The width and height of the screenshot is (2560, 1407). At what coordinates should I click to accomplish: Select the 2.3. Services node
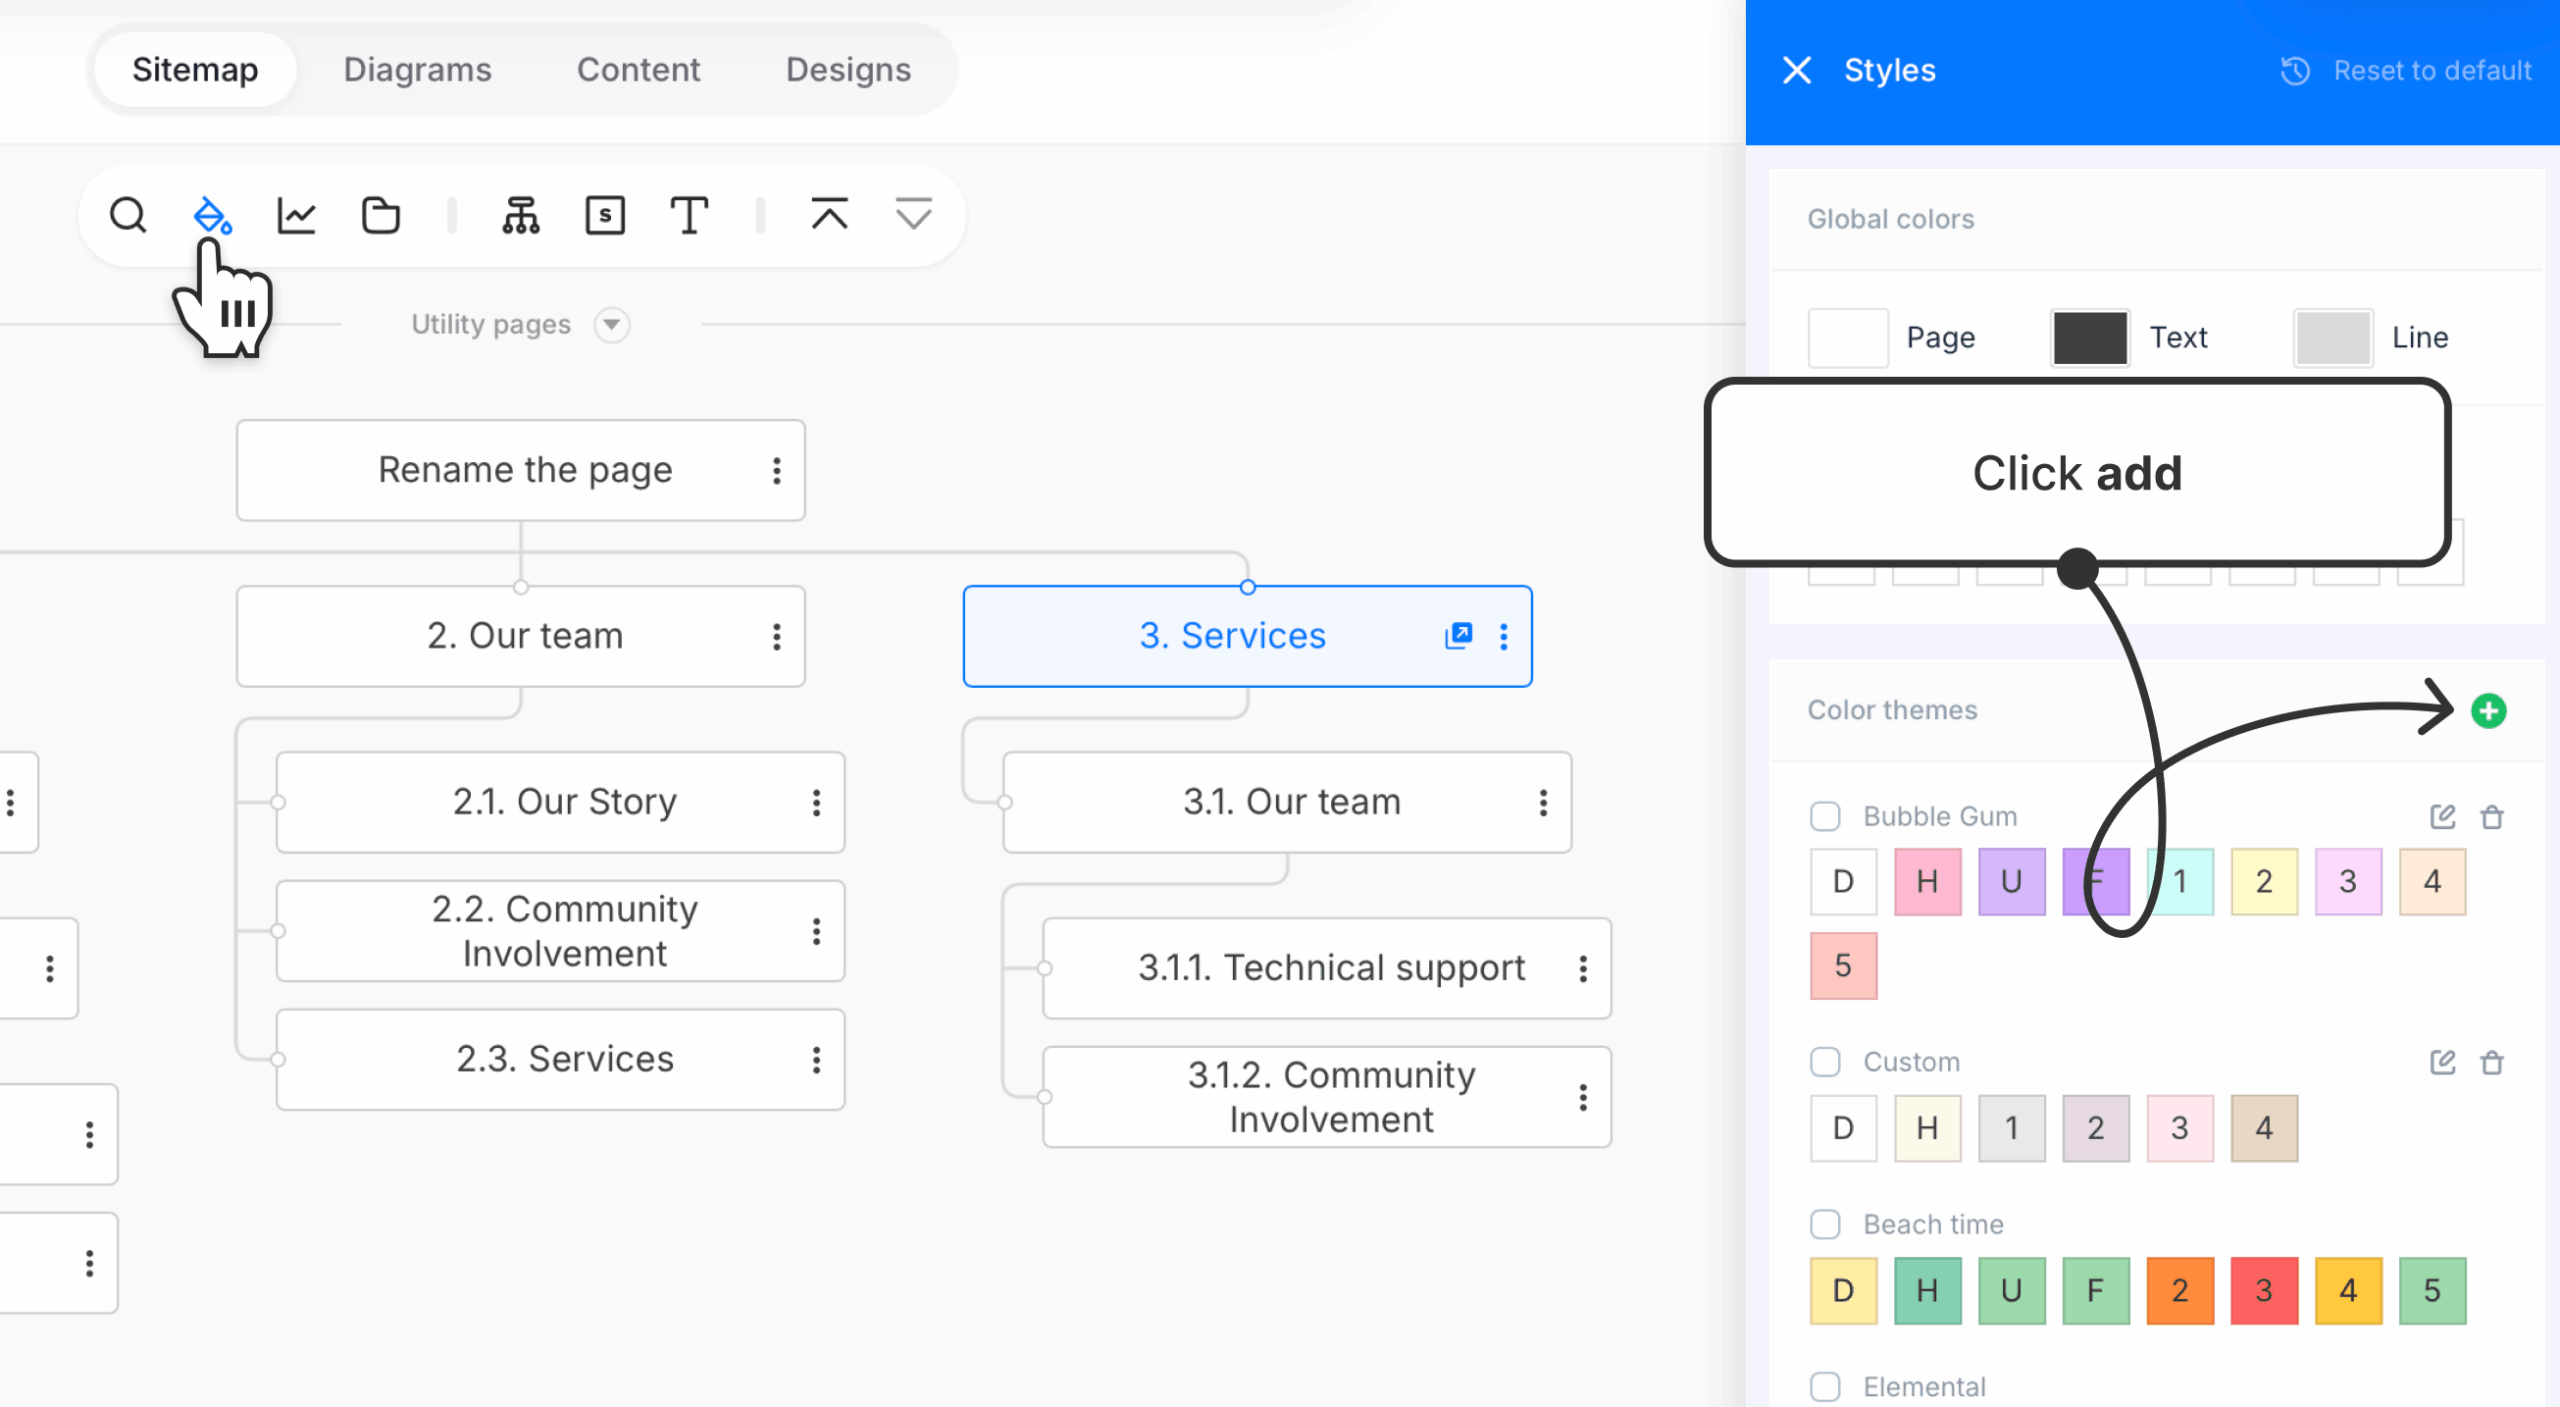561,1060
